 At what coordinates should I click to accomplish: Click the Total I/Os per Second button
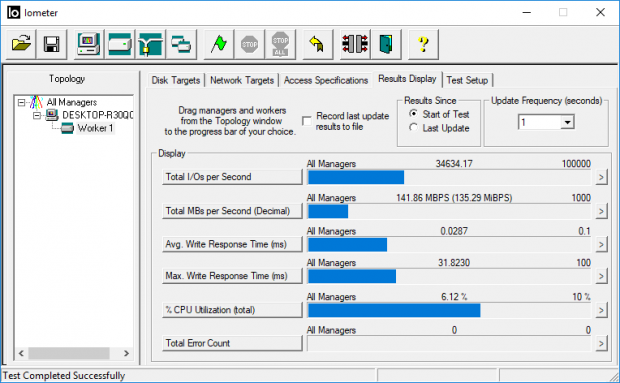click(232, 177)
